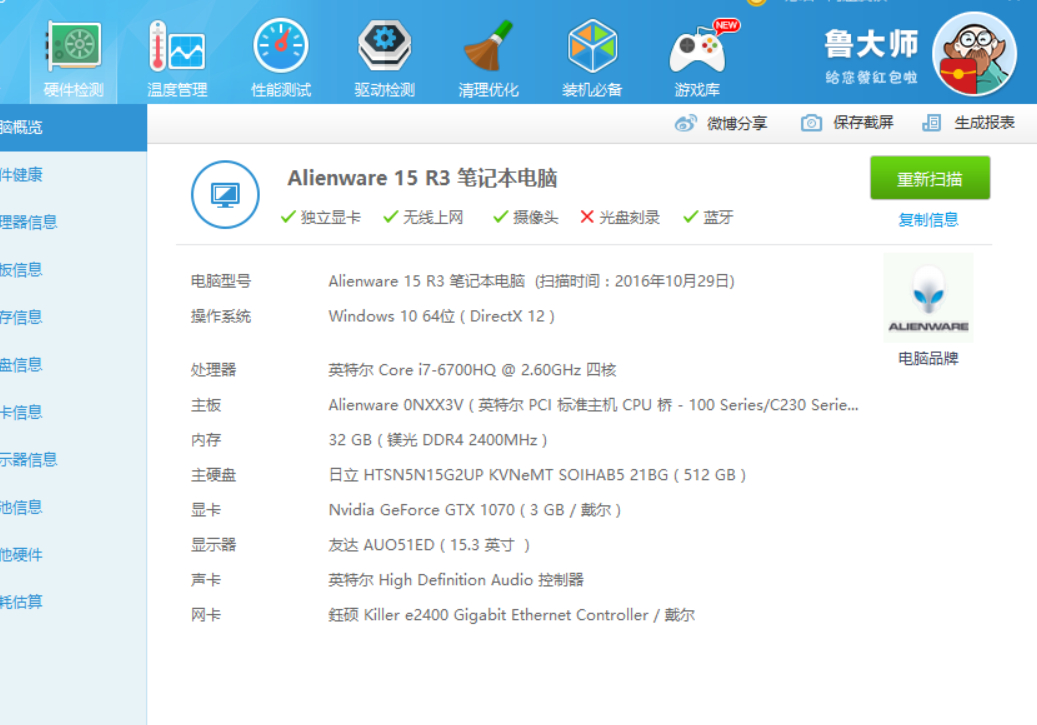Click the Alienware brand logo thumbnail
The height and width of the screenshot is (725, 1037).
[x=928, y=298]
